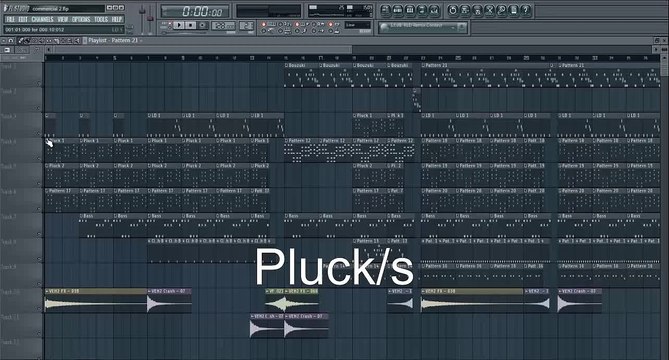Image resolution: width=669 pixels, height=360 pixels.
Task: Select the VEH2 FX - 060 audio clip
Action: click(302, 301)
